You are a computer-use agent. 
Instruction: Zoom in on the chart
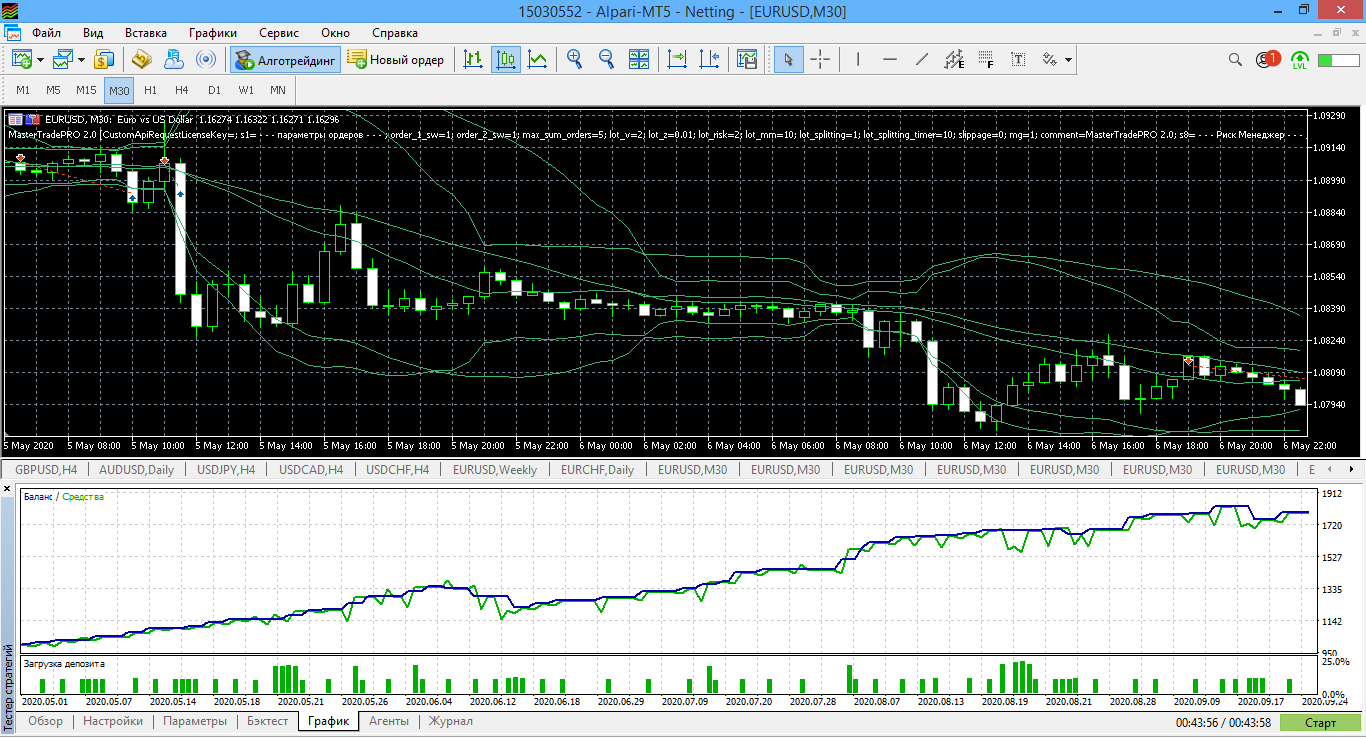575,60
